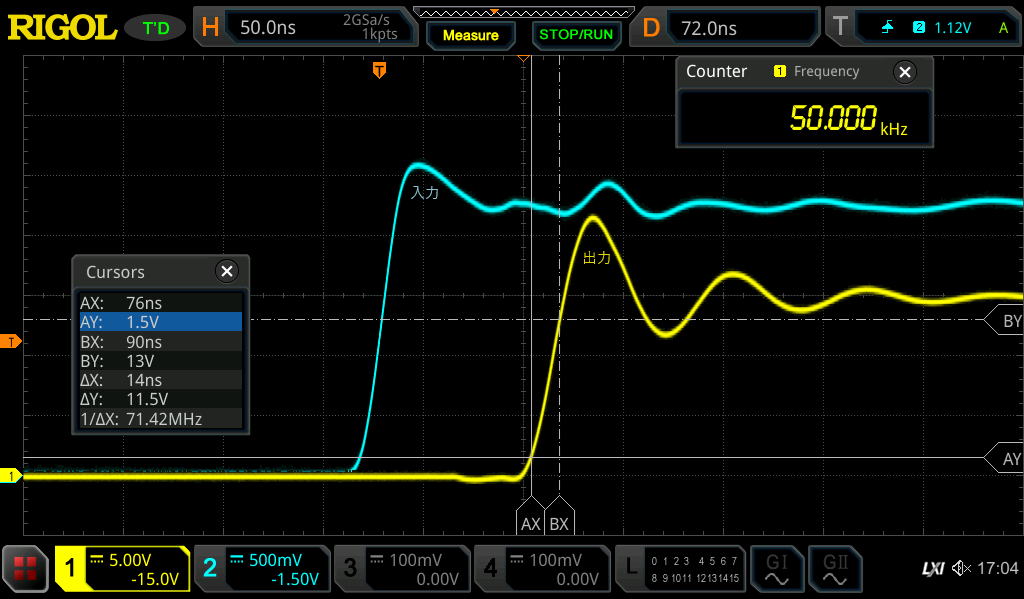
Task: Select the AX cursor marker handle
Action: point(531,516)
